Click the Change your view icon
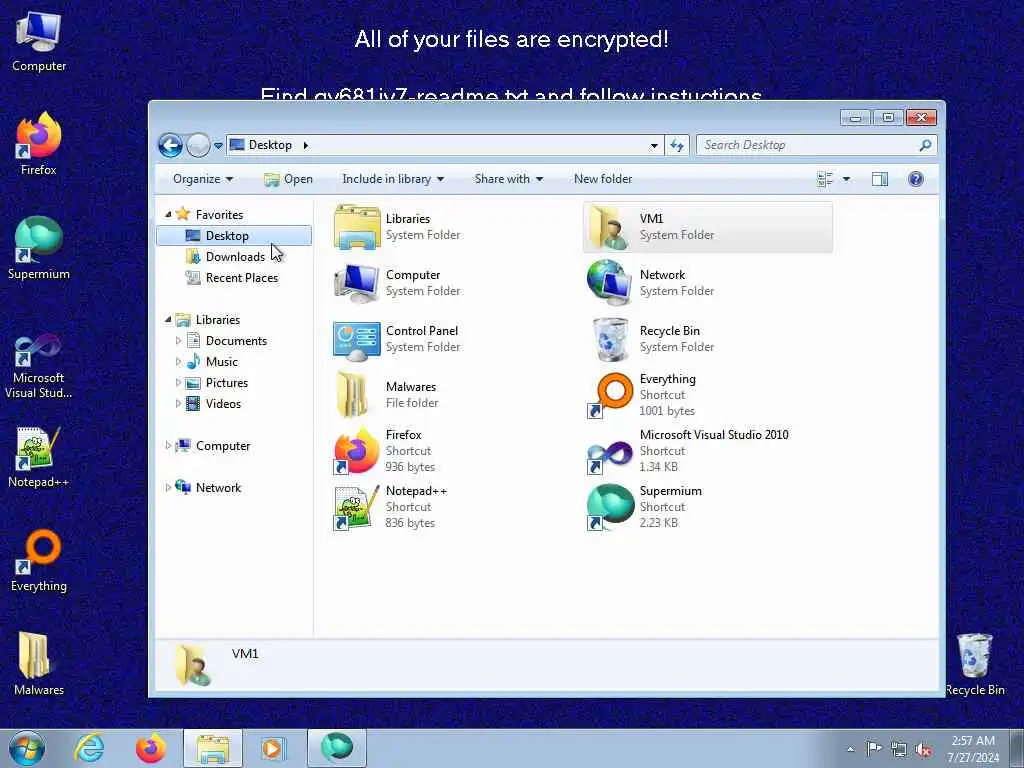The width and height of the screenshot is (1024, 768). pyautogui.click(x=825, y=179)
